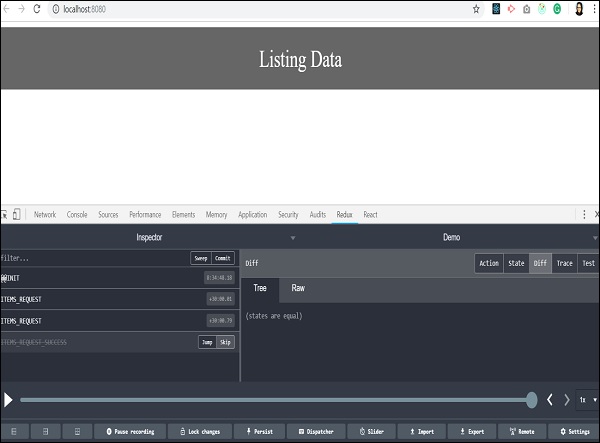The width and height of the screenshot is (600, 443).
Task: Click the Export state button
Action: (x=471, y=432)
